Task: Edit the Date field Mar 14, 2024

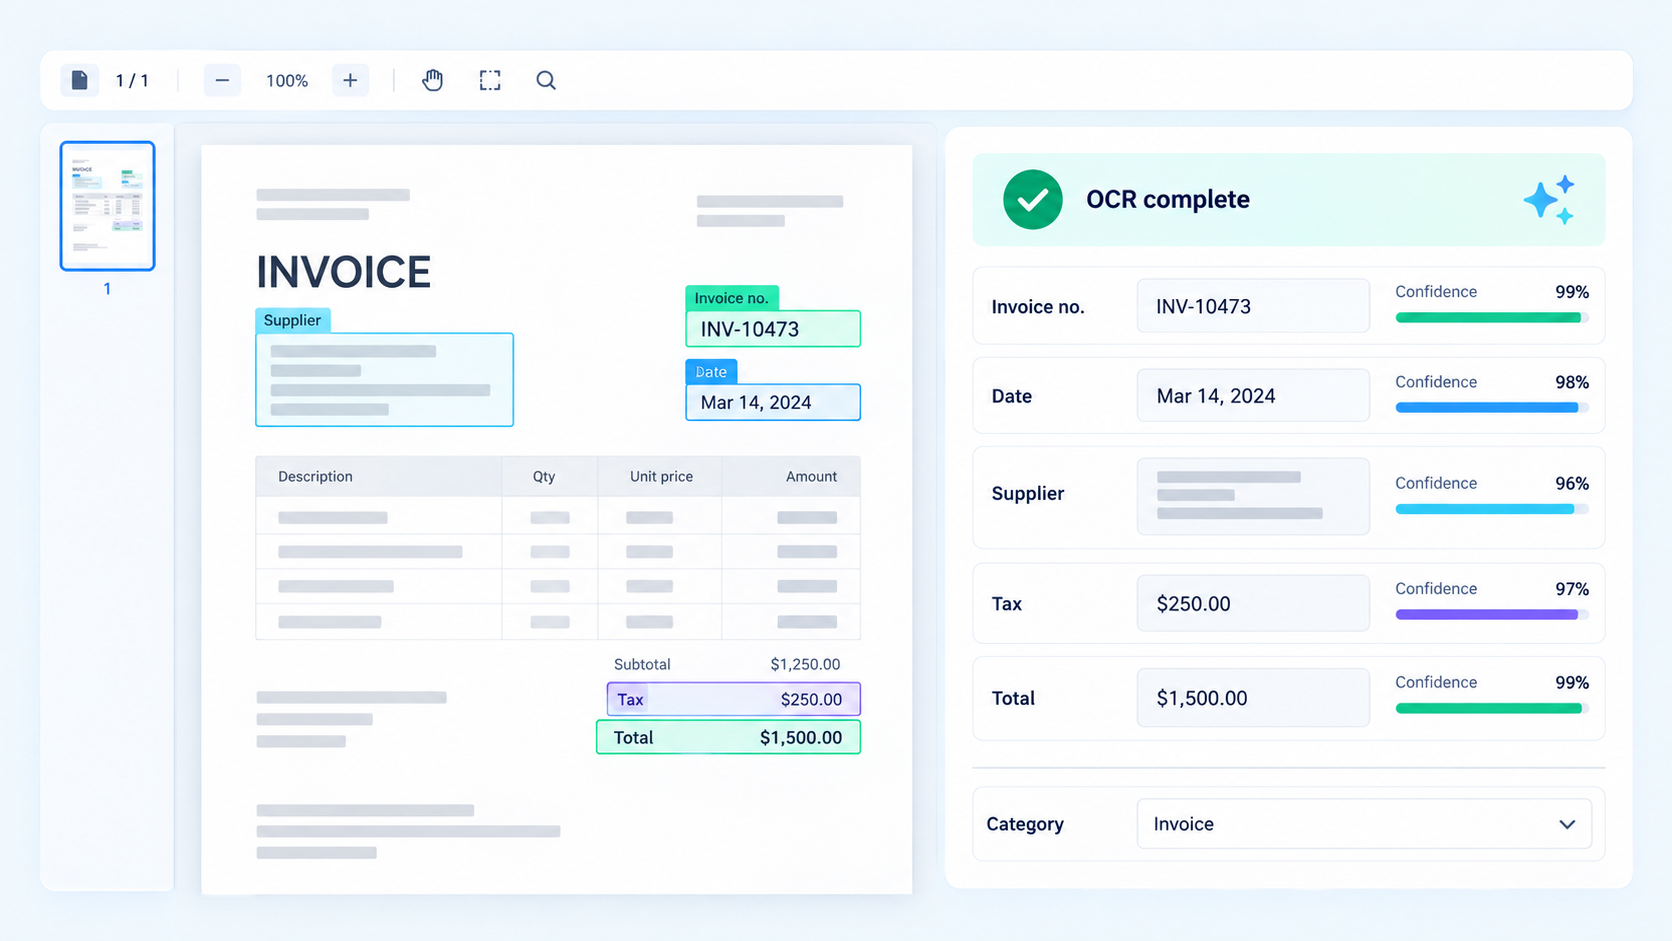Action: pos(1253,396)
